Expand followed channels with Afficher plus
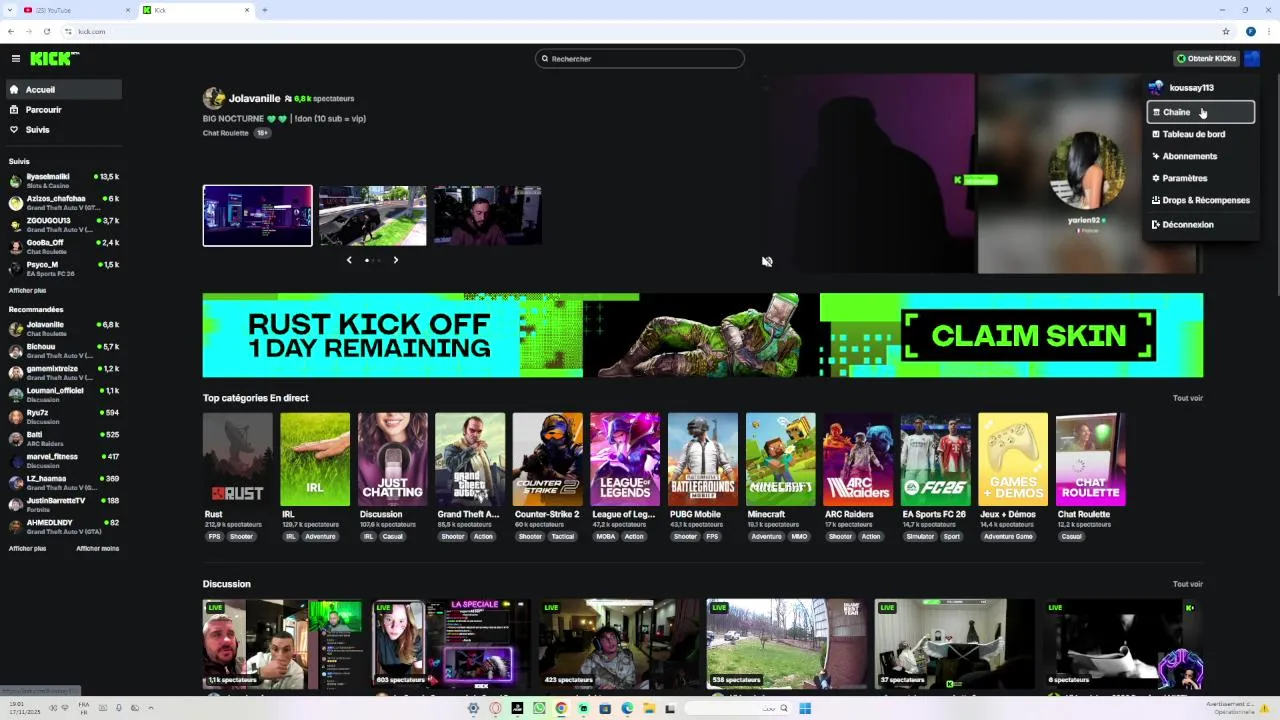The width and height of the screenshot is (1280, 720). (x=27, y=291)
